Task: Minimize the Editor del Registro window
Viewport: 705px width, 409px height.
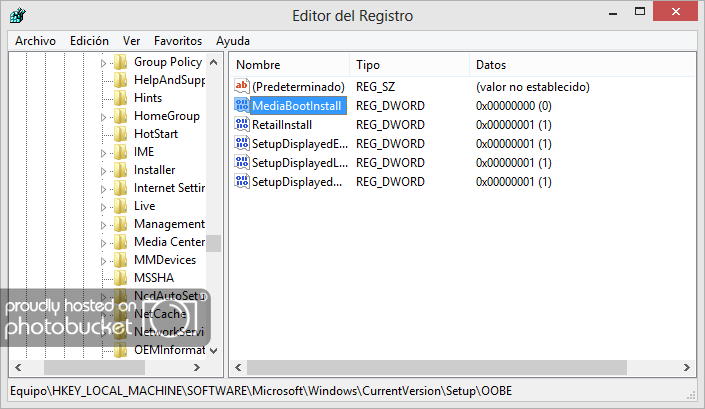Action: tap(613, 13)
